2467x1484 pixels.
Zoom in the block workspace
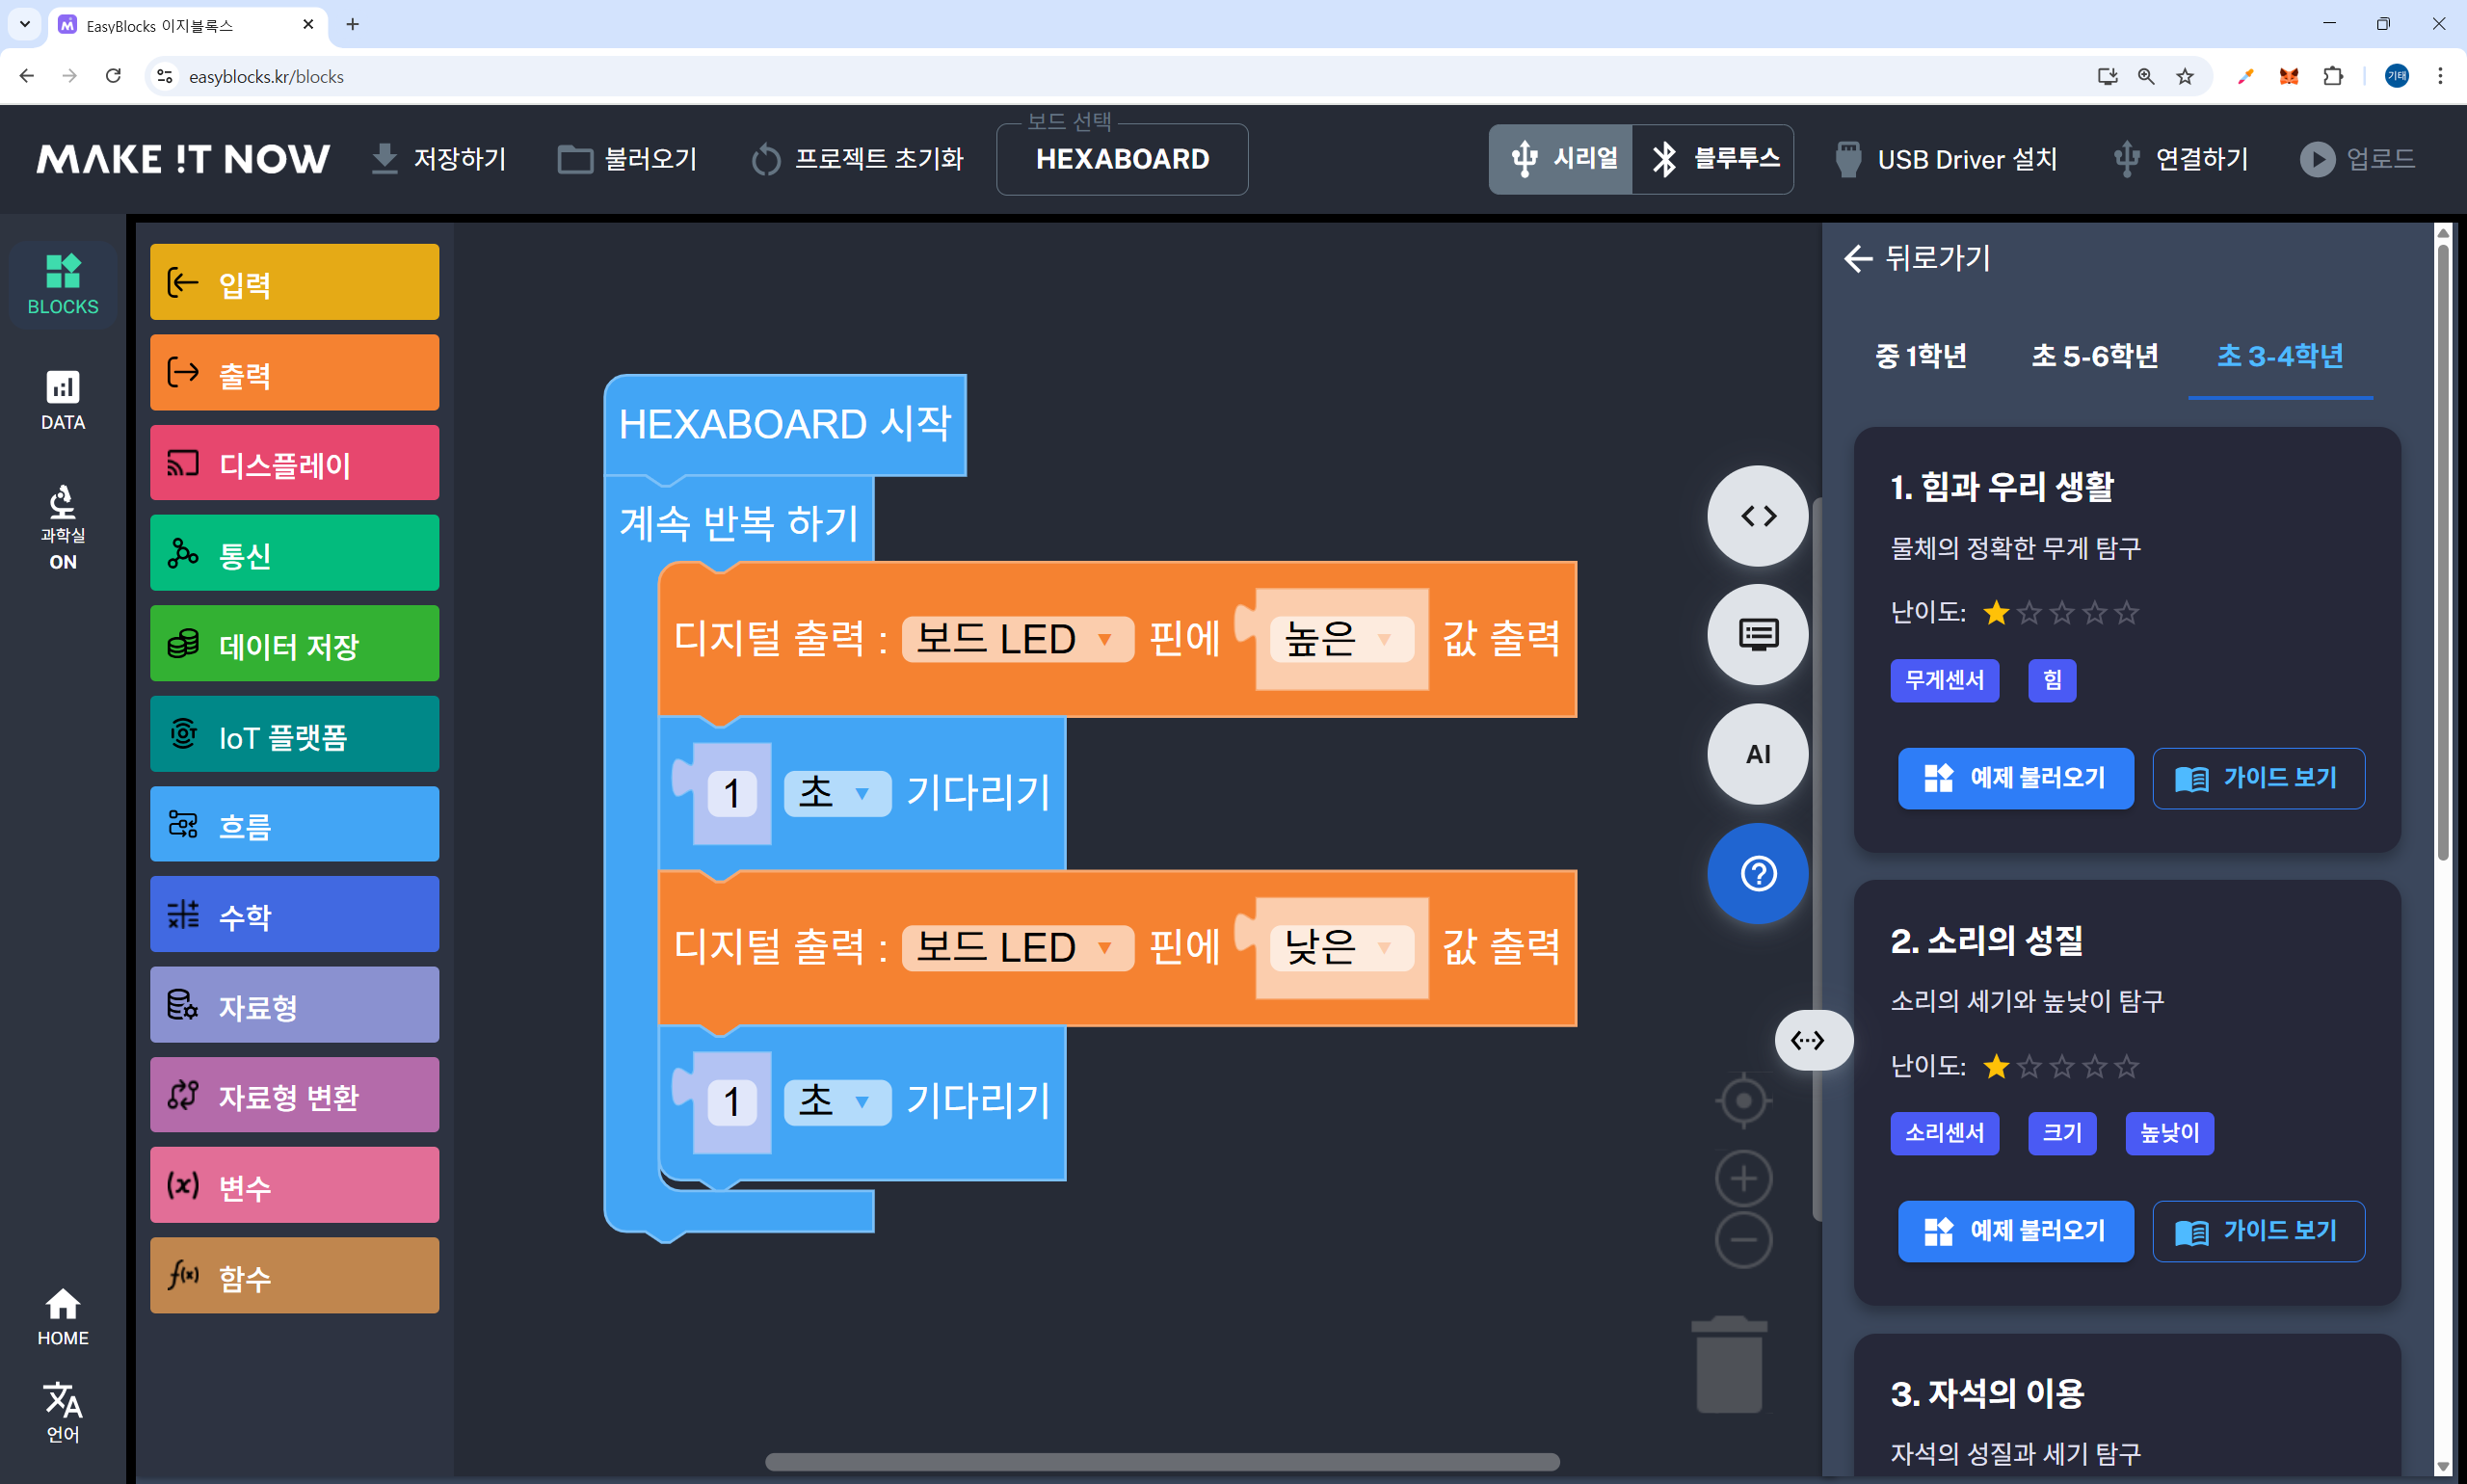coord(1743,1179)
